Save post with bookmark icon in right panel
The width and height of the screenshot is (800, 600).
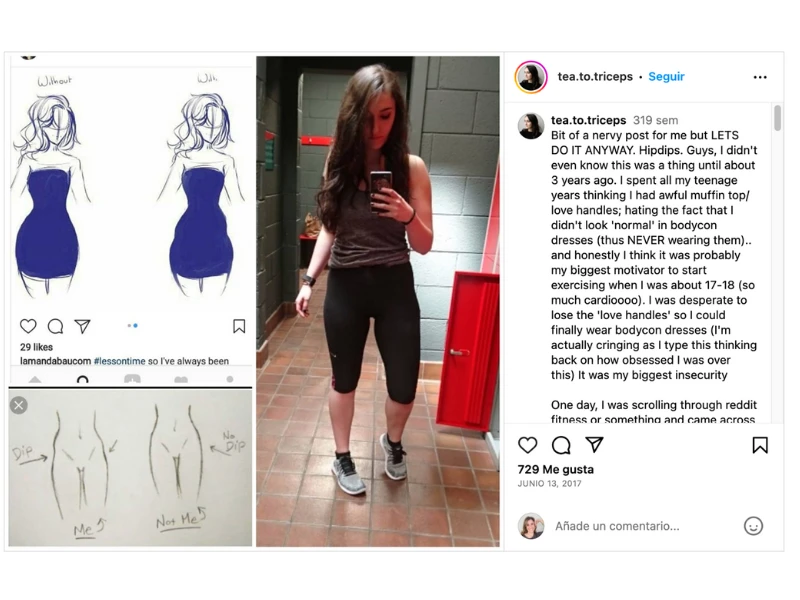(x=760, y=445)
